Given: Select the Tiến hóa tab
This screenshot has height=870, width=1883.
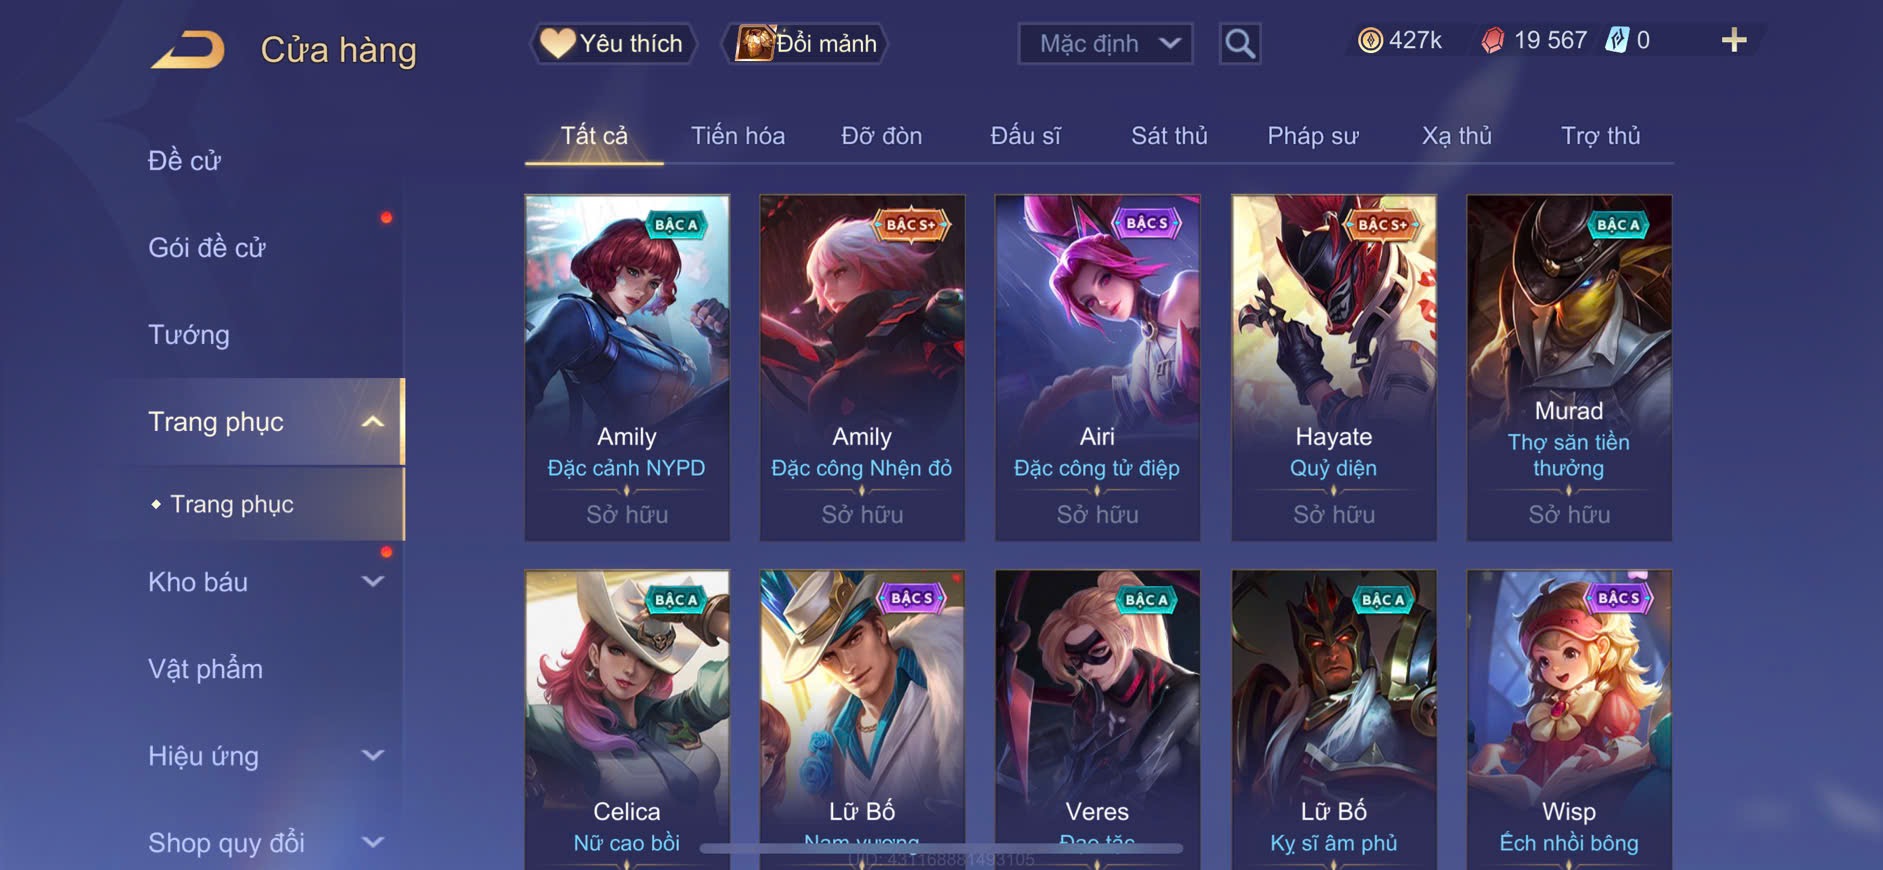Looking at the screenshot, I should pyautogui.click(x=738, y=135).
